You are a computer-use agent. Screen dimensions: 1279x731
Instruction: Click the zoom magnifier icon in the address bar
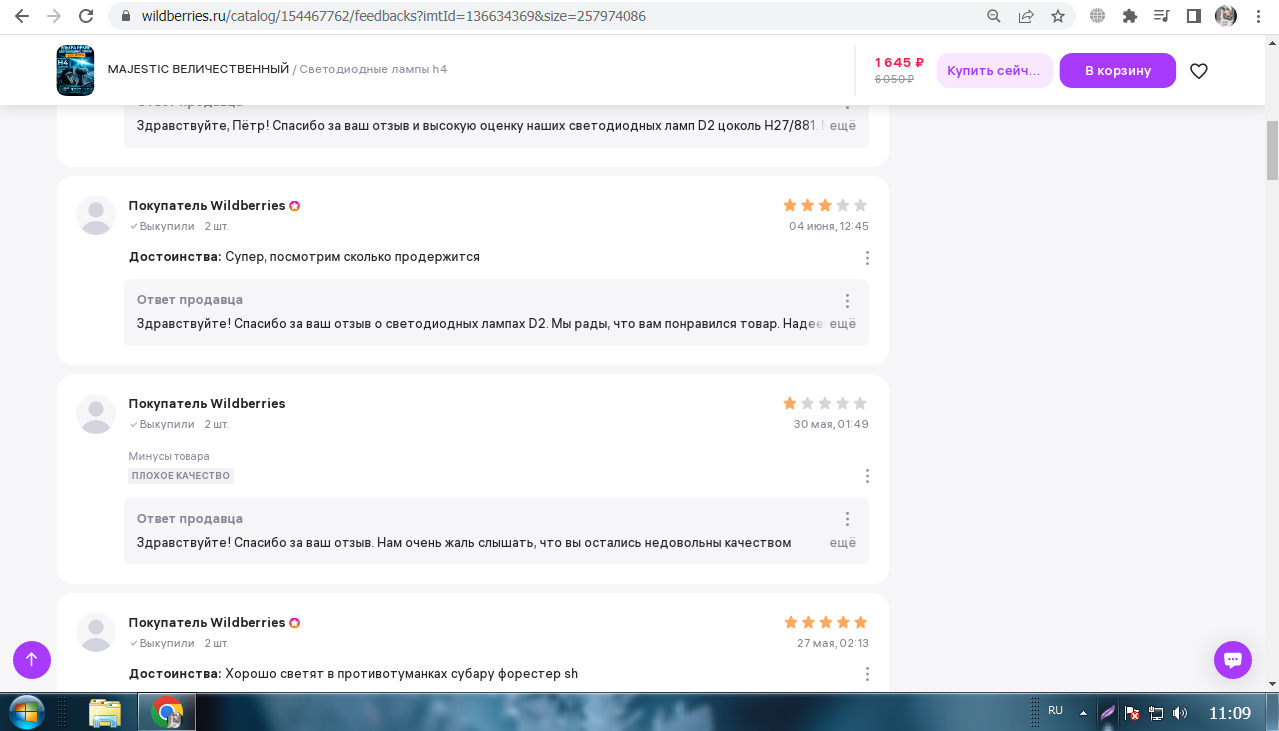(x=994, y=16)
